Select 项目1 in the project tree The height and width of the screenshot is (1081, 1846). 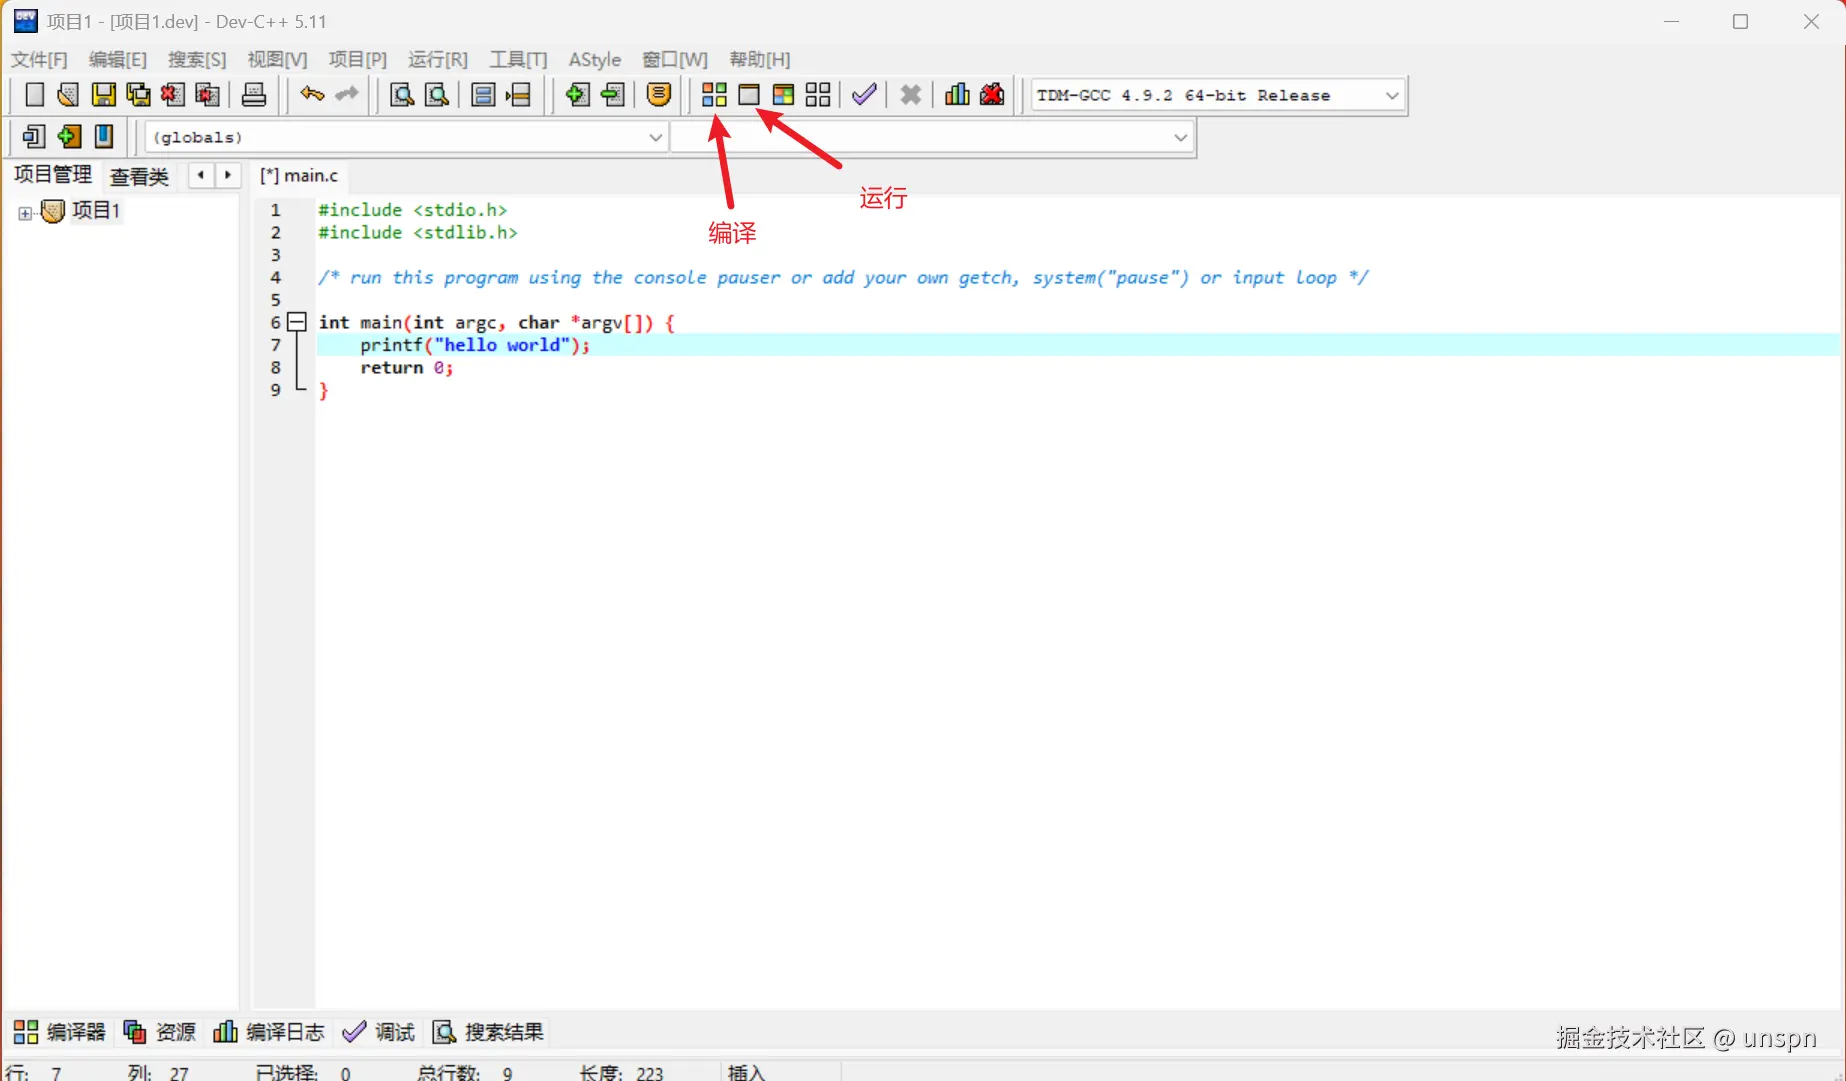pyautogui.click(x=96, y=211)
